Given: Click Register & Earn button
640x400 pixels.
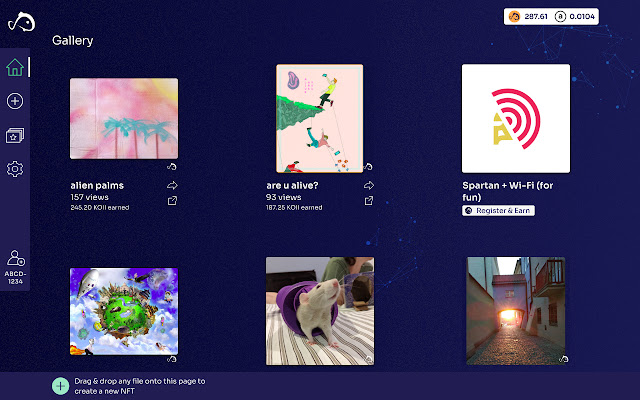Looking at the screenshot, I should point(498,211).
